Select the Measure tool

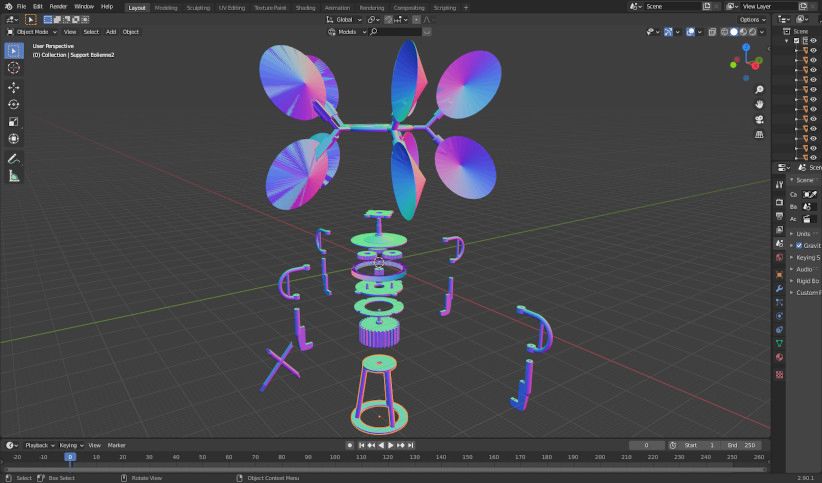coord(14,176)
